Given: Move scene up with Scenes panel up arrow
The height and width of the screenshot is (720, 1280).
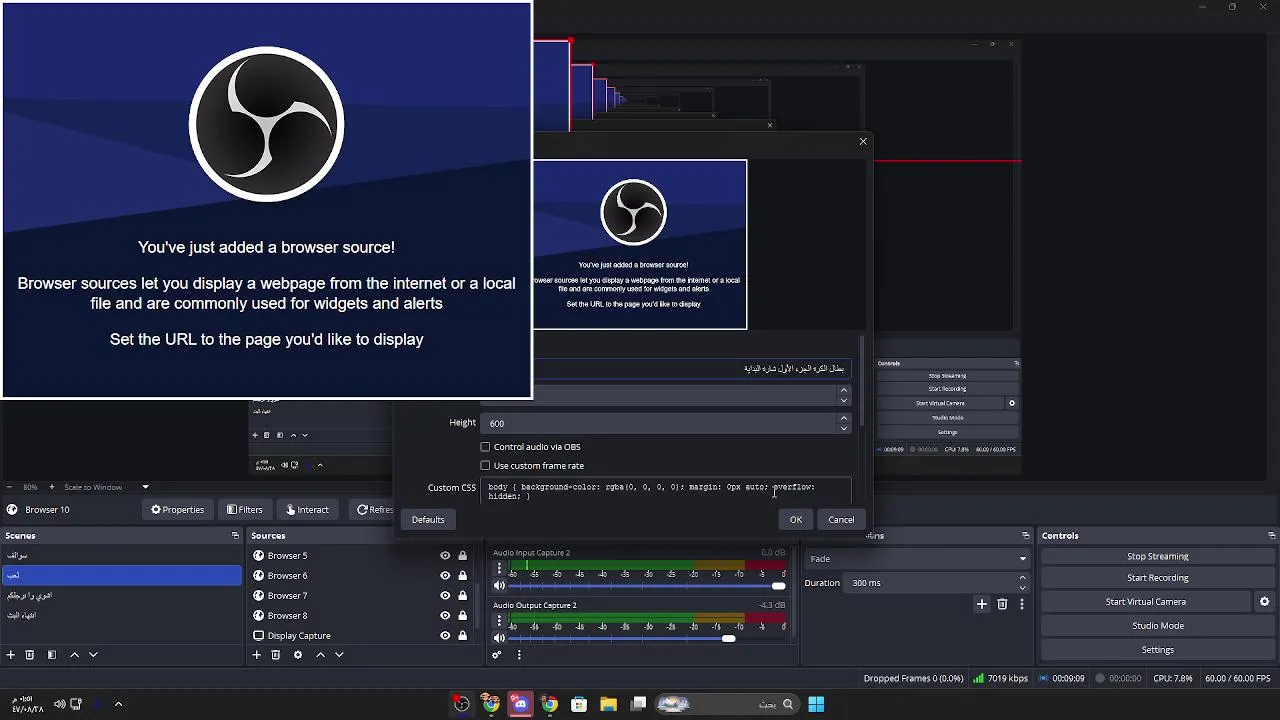Looking at the screenshot, I should coord(74,655).
